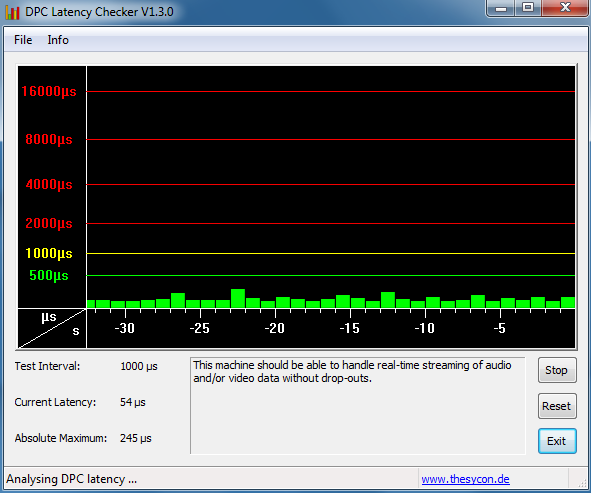Image resolution: width=591 pixels, height=493 pixels.
Task: Maximize the DPC Latency Checker window
Action: 528,8
